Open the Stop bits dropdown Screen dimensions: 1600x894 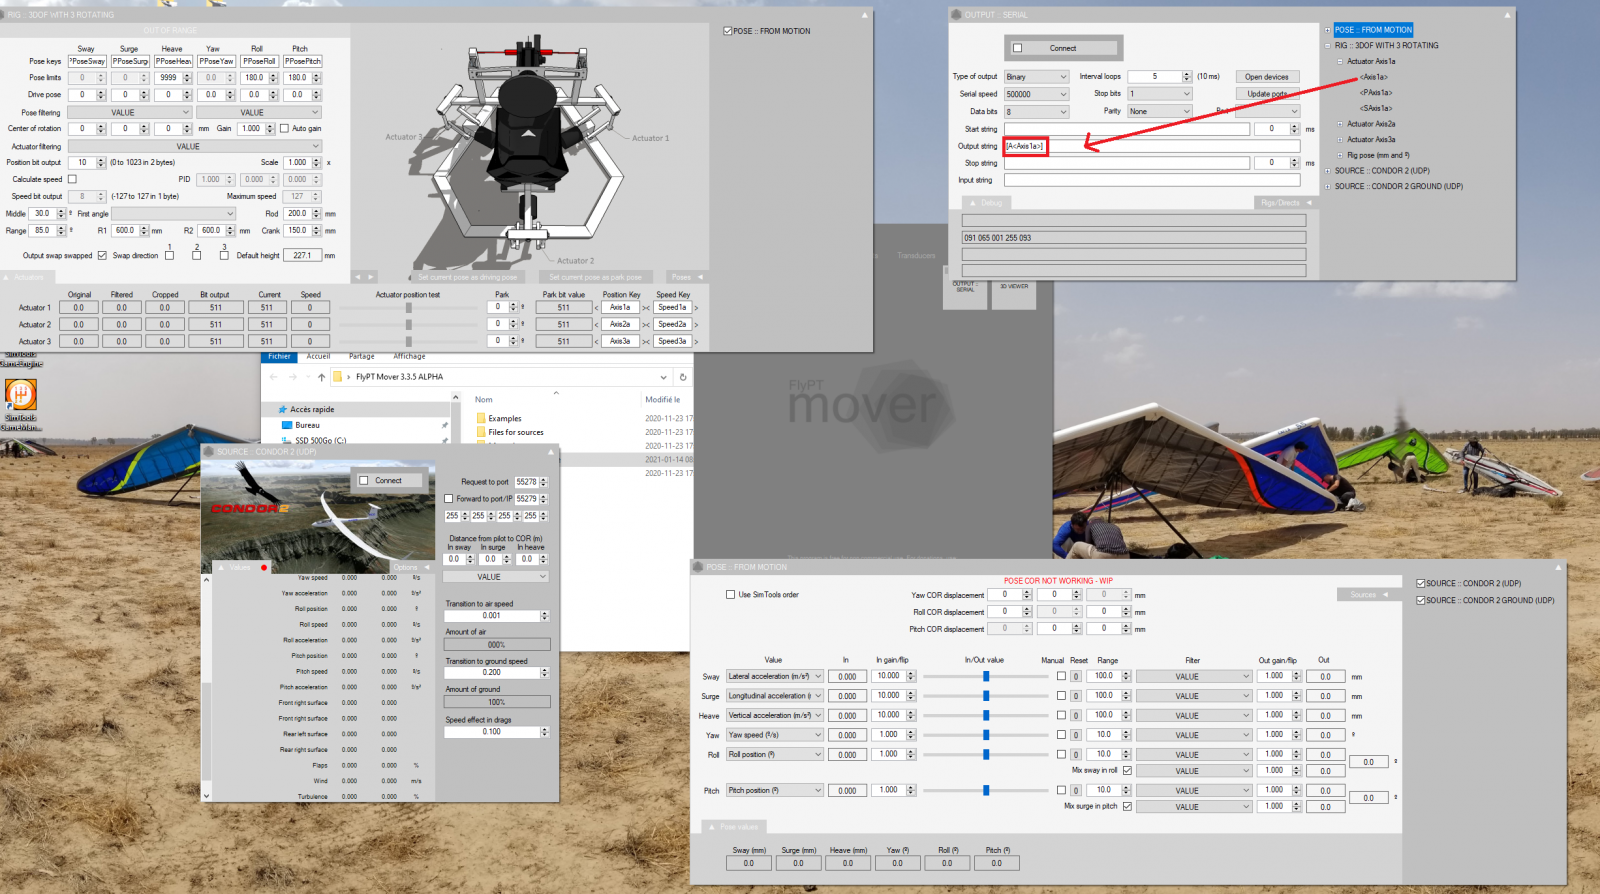[x=1160, y=94]
